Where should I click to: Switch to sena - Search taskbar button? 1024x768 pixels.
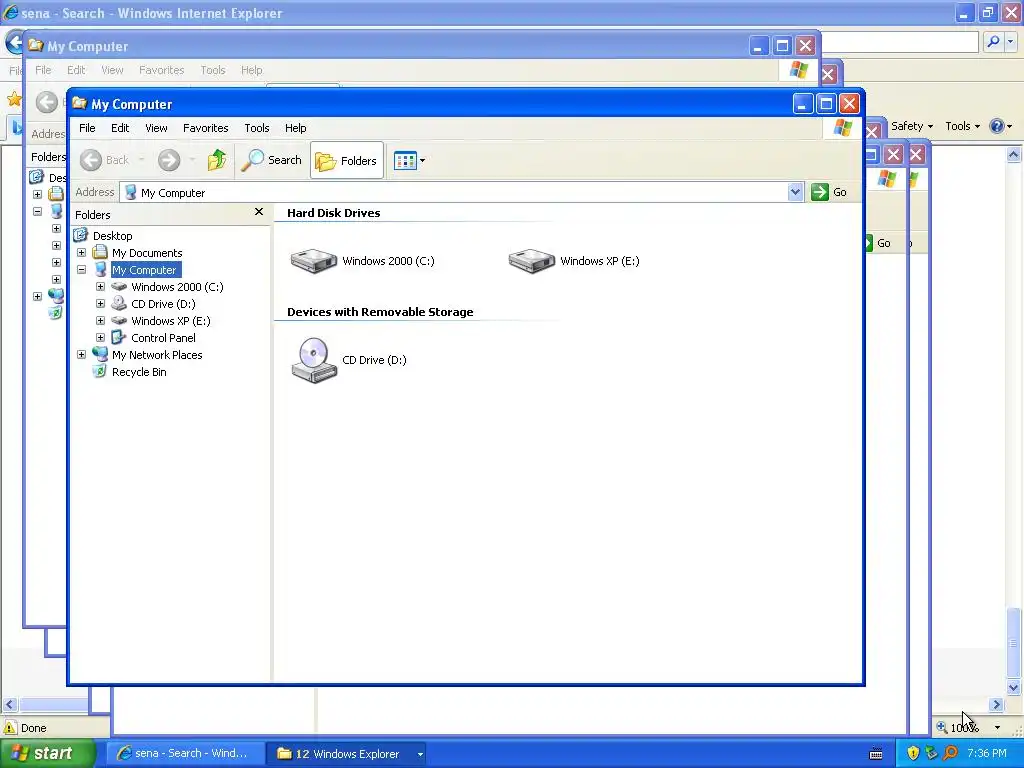(x=184, y=753)
